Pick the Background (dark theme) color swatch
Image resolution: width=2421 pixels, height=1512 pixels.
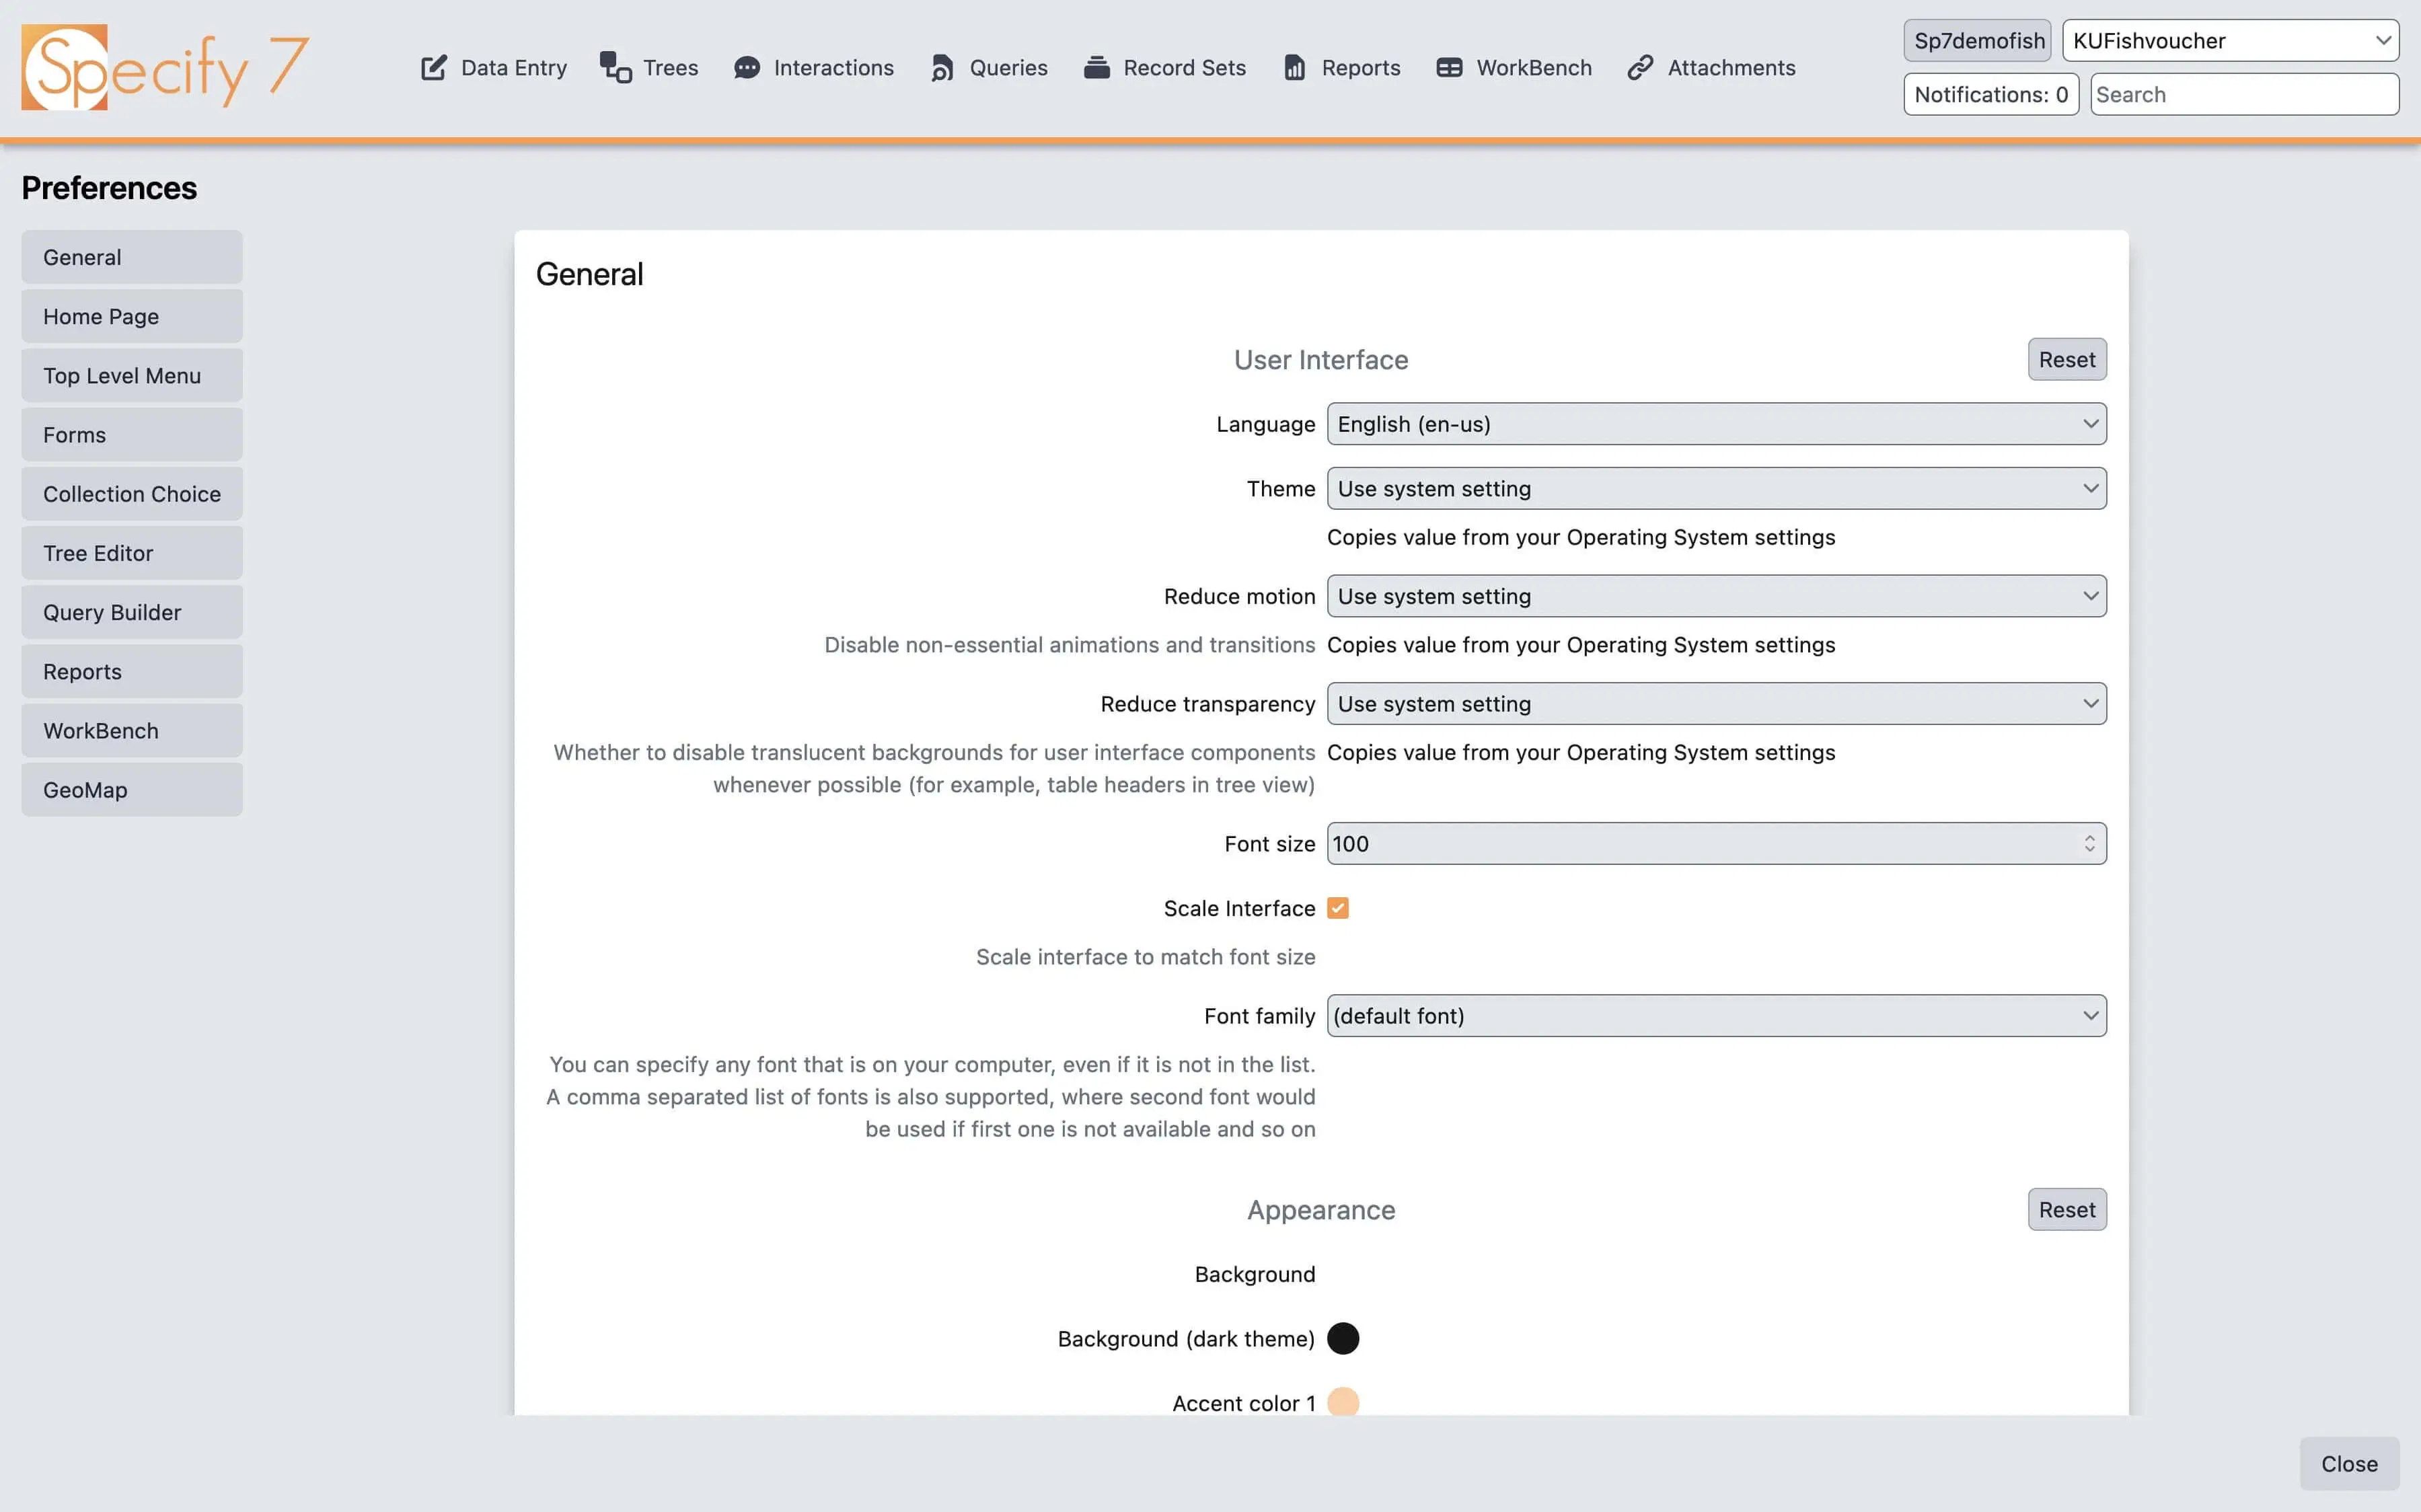[1343, 1338]
